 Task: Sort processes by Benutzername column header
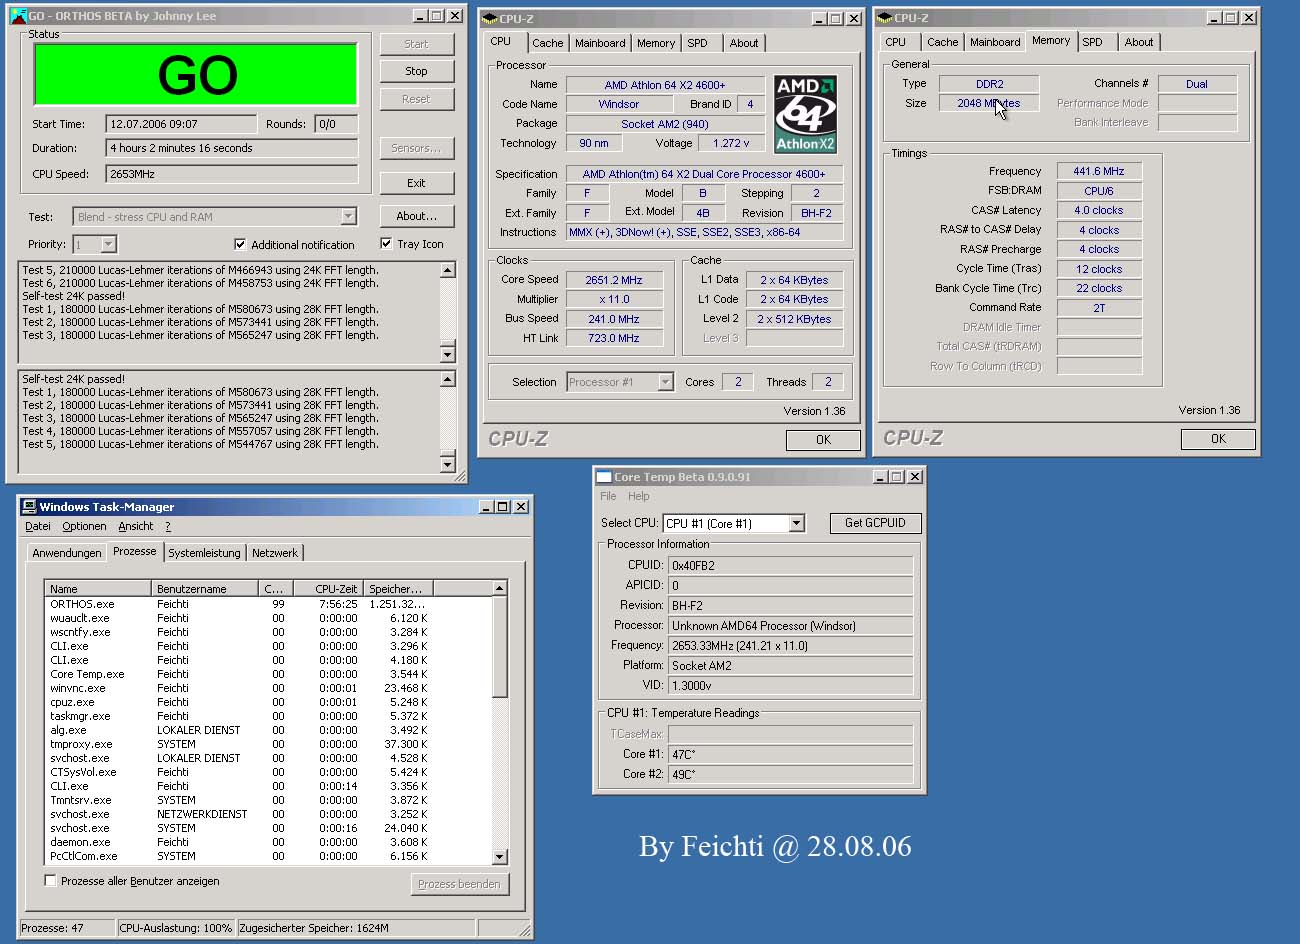(x=205, y=589)
